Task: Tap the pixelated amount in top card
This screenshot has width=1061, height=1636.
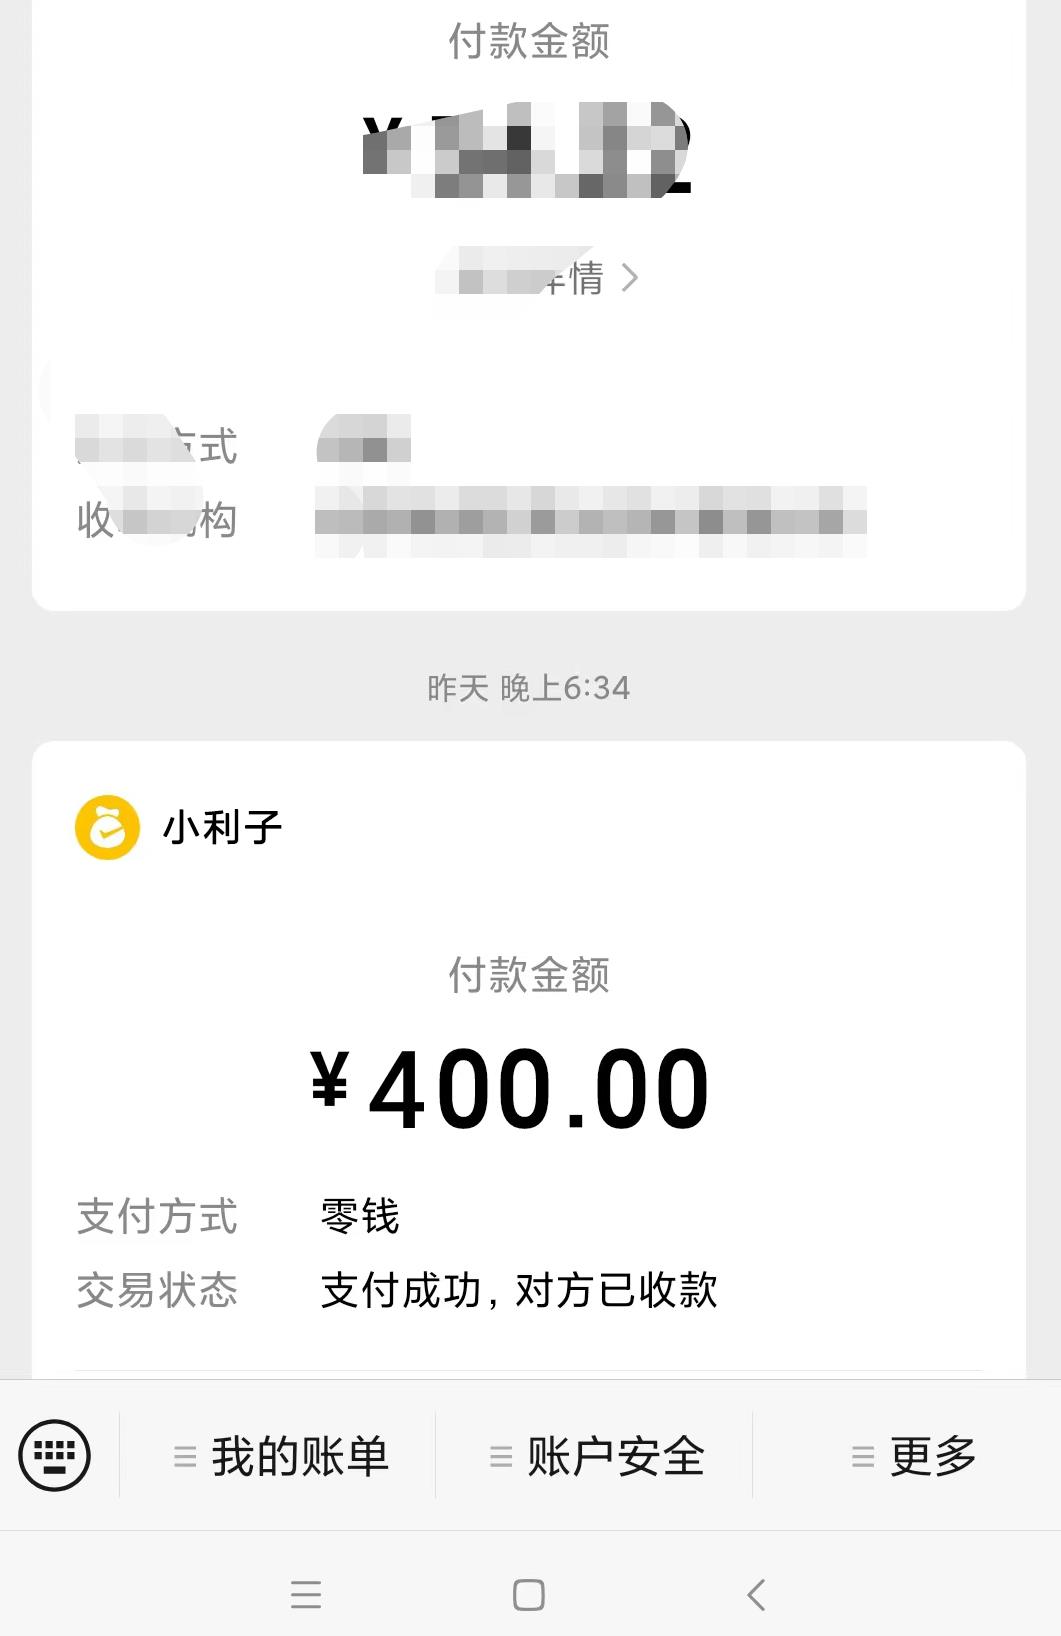Action: pos(527,148)
